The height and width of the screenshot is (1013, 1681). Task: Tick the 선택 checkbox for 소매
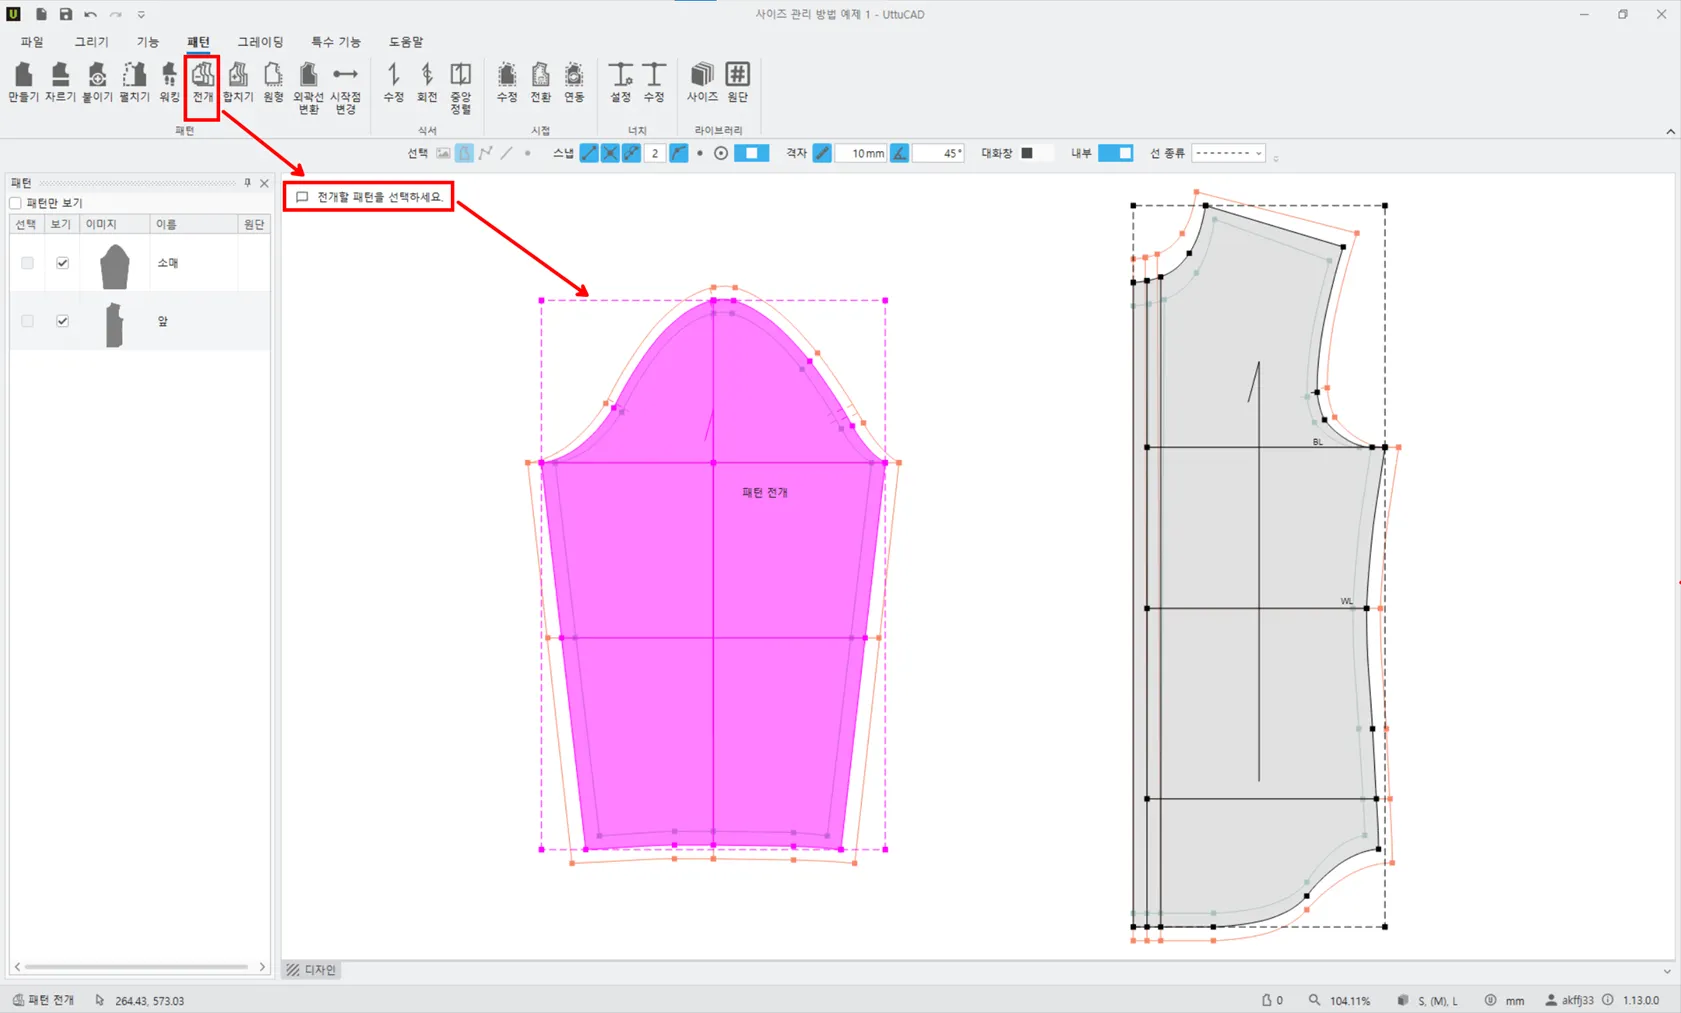[x=27, y=263]
